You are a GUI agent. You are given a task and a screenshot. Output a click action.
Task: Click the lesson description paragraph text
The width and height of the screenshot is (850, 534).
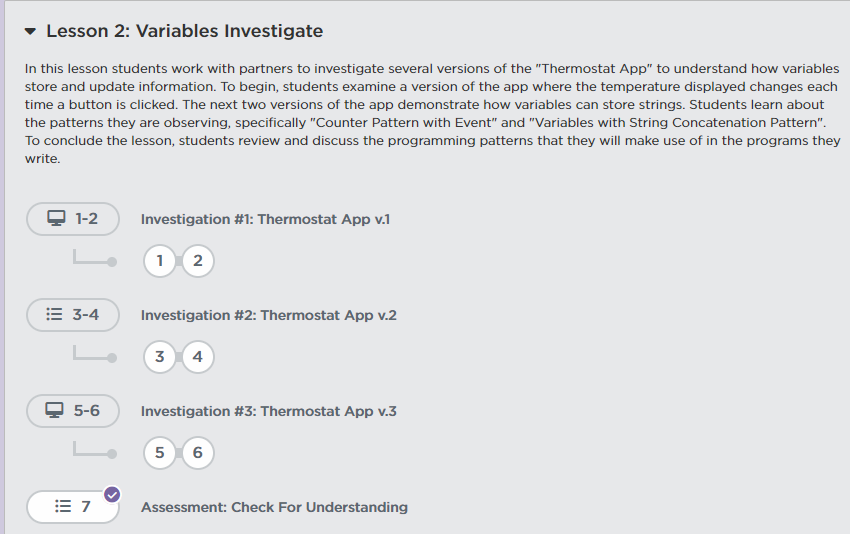(x=432, y=113)
